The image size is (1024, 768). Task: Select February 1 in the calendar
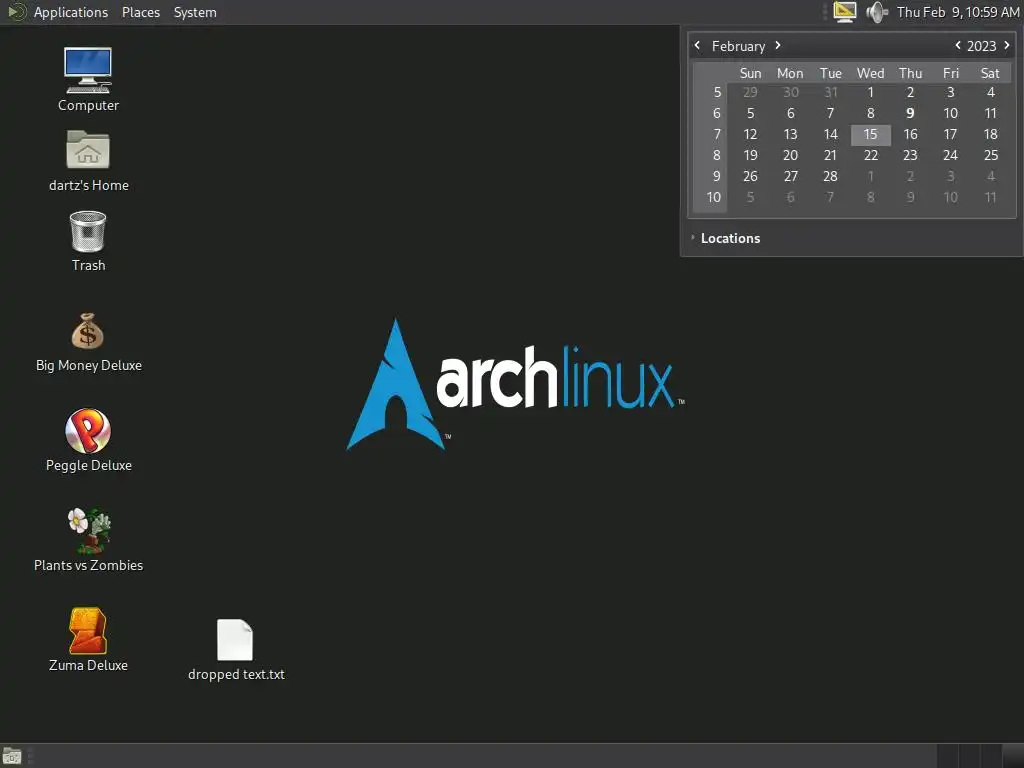(x=871, y=93)
